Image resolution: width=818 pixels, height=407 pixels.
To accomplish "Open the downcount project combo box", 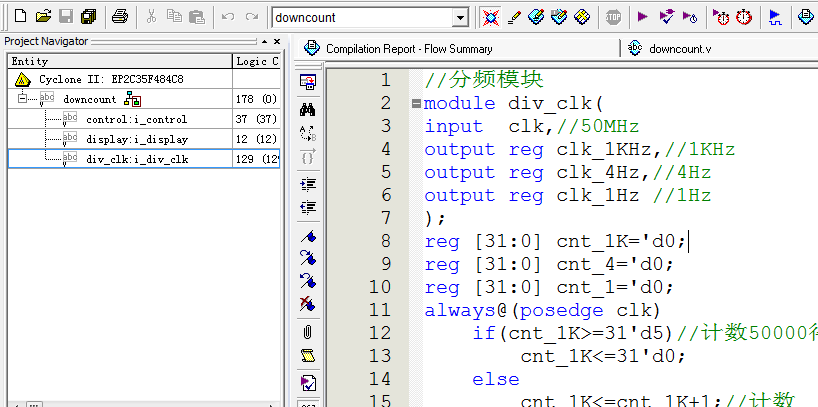I will click(460, 18).
